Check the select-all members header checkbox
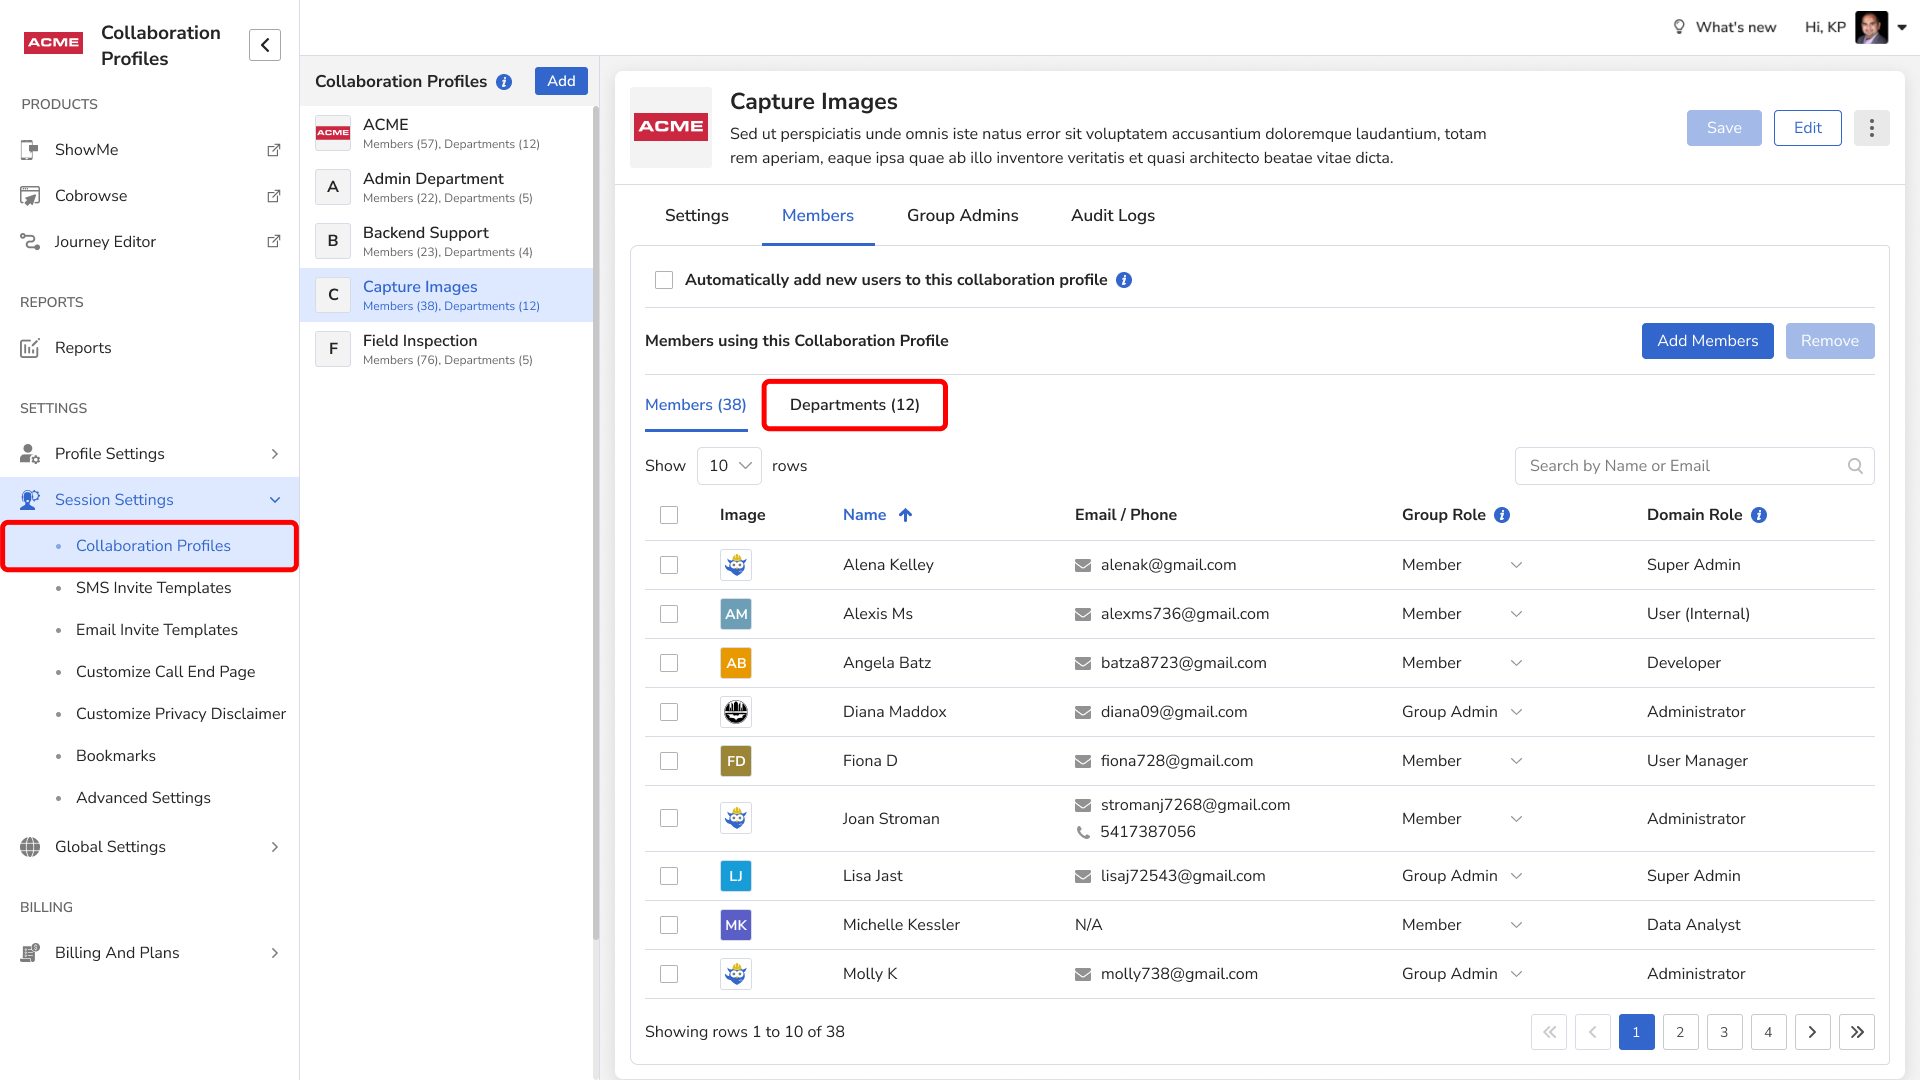This screenshot has width=1921, height=1080. [669, 515]
